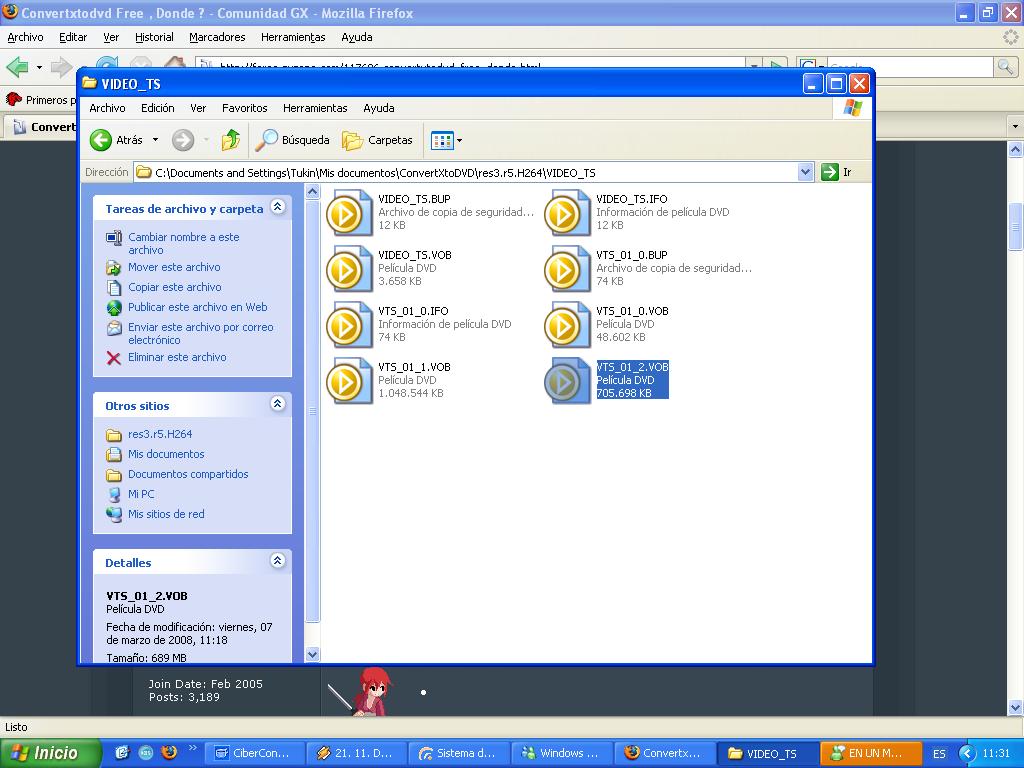1024x768 pixels.
Task: Open Mis documentos link
Action: [166, 455]
